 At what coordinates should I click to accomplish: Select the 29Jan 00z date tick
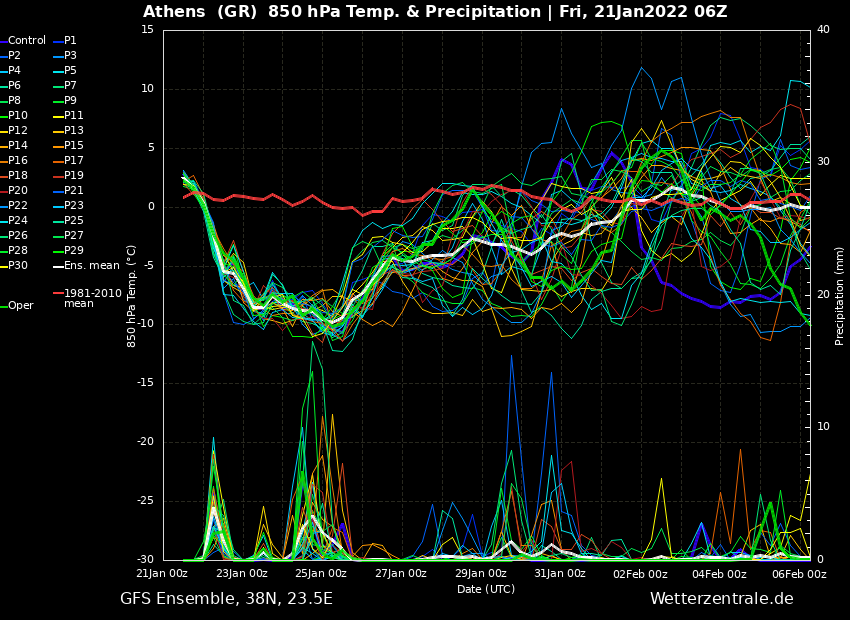480,573
